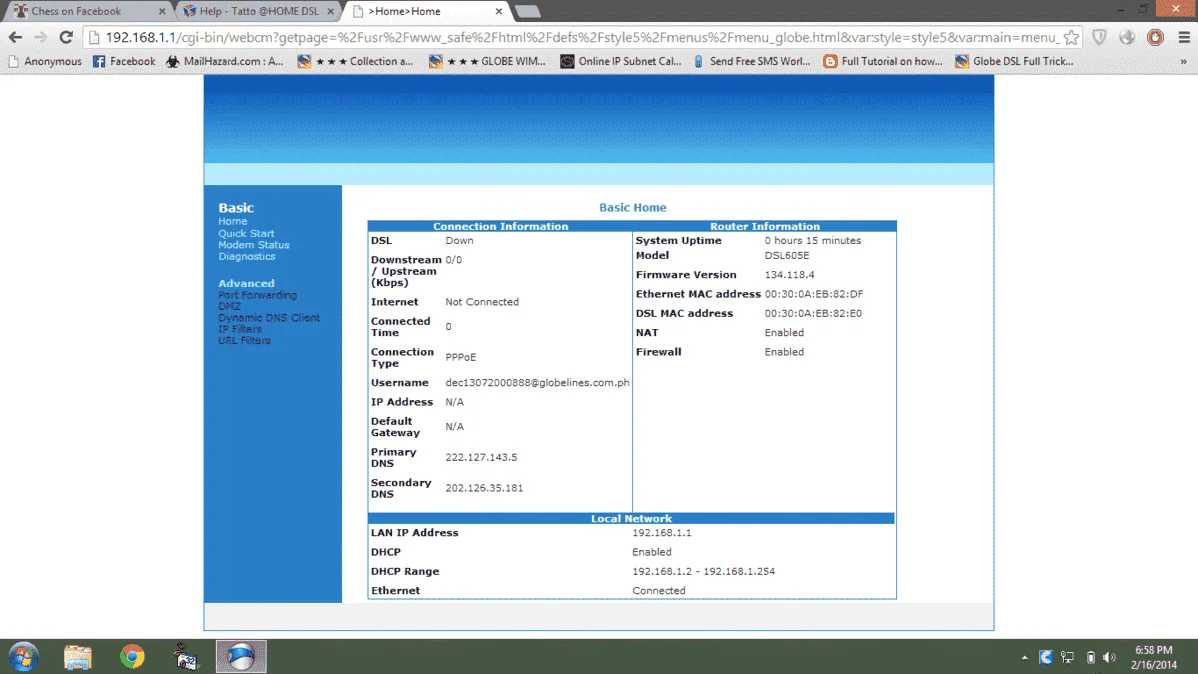Click the browser forward arrow
The height and width of the screenshot is (674, 1198).
coord(40,37)
